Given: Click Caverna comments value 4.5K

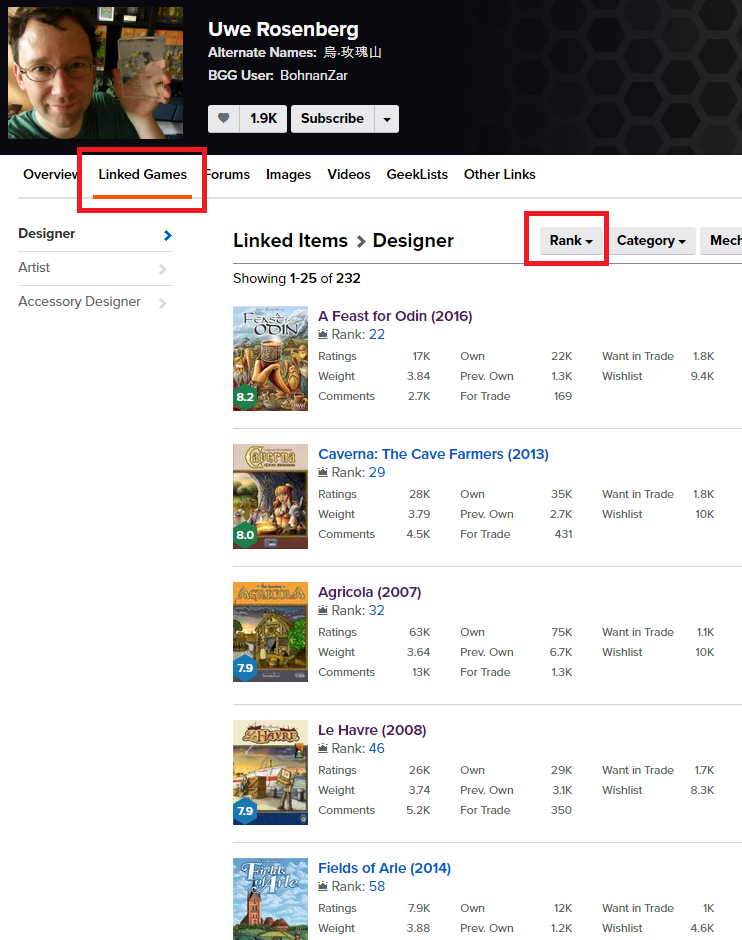Looking at the screenshot, I should [x=418, y=534].
